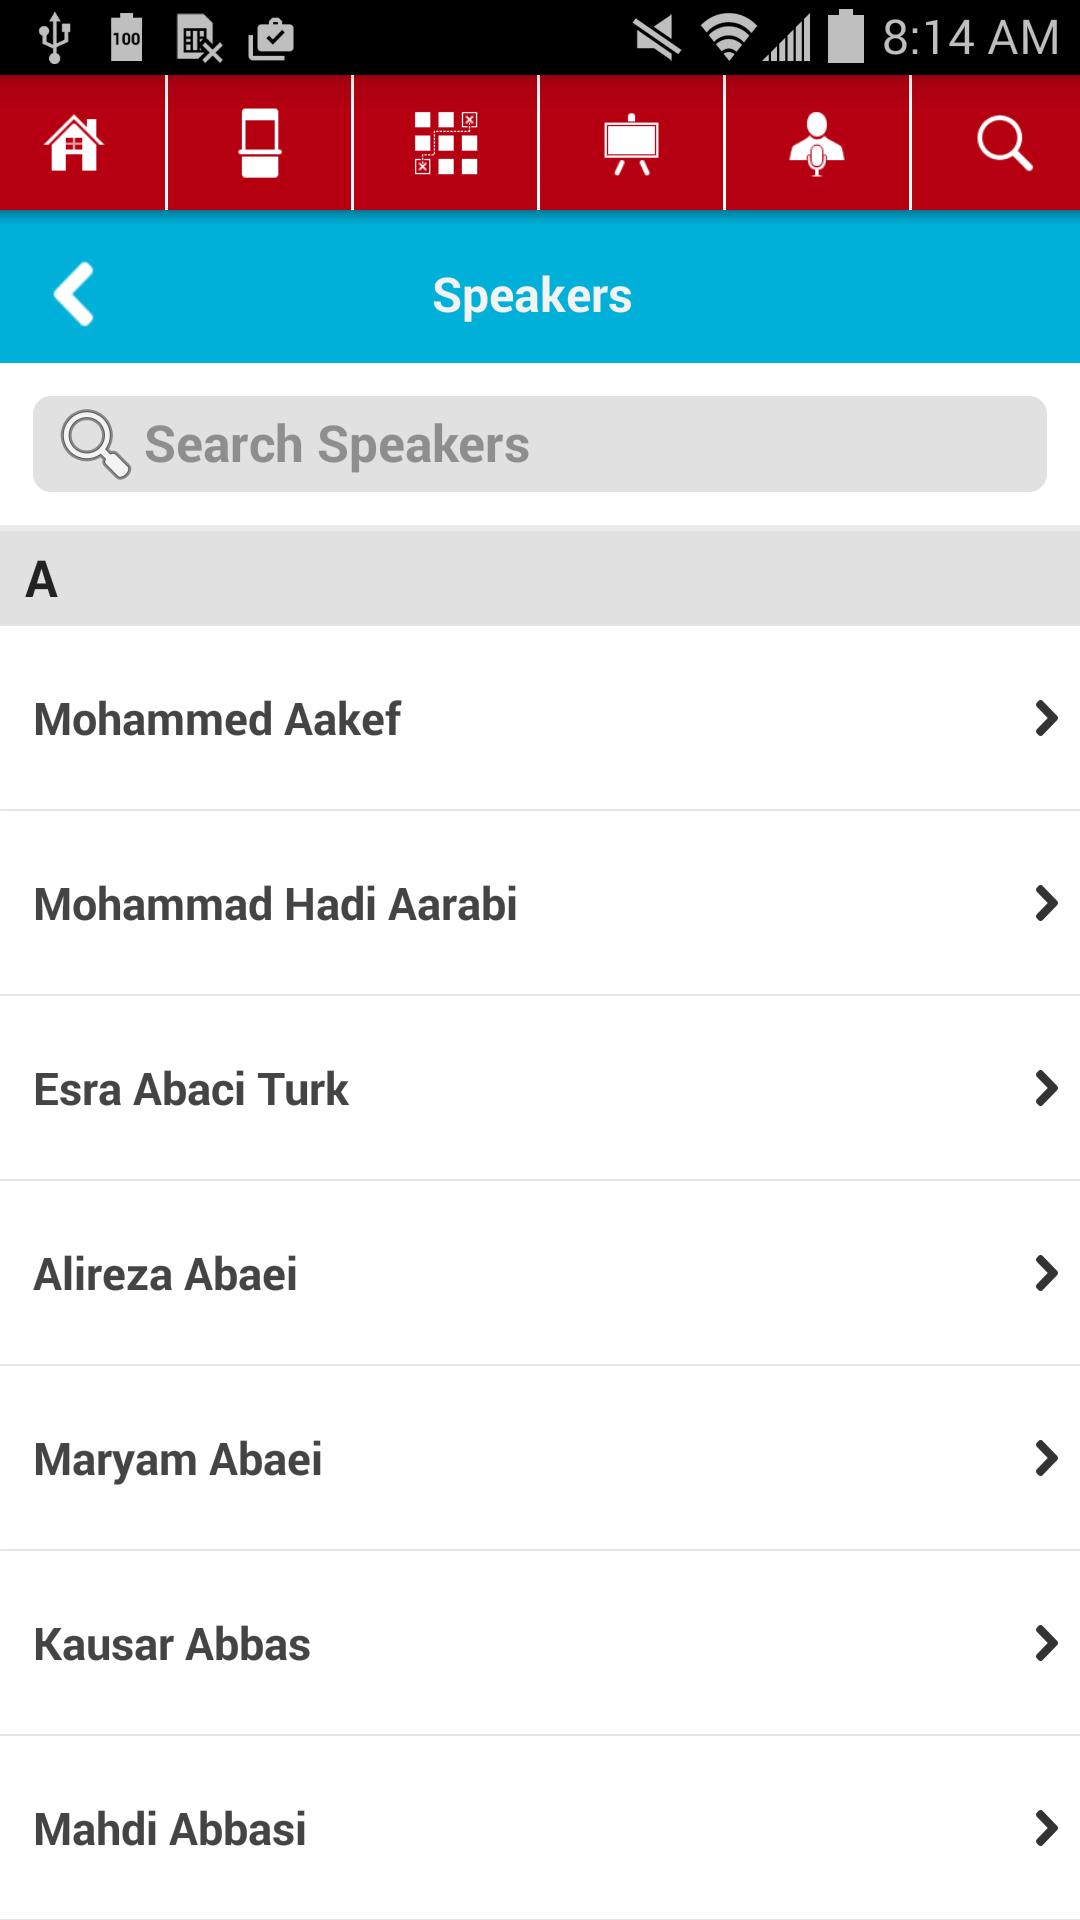This screenshot has width=1080, height=1920.
Task: Open the floor plan grid icon
Action: [x=446, y=143]
